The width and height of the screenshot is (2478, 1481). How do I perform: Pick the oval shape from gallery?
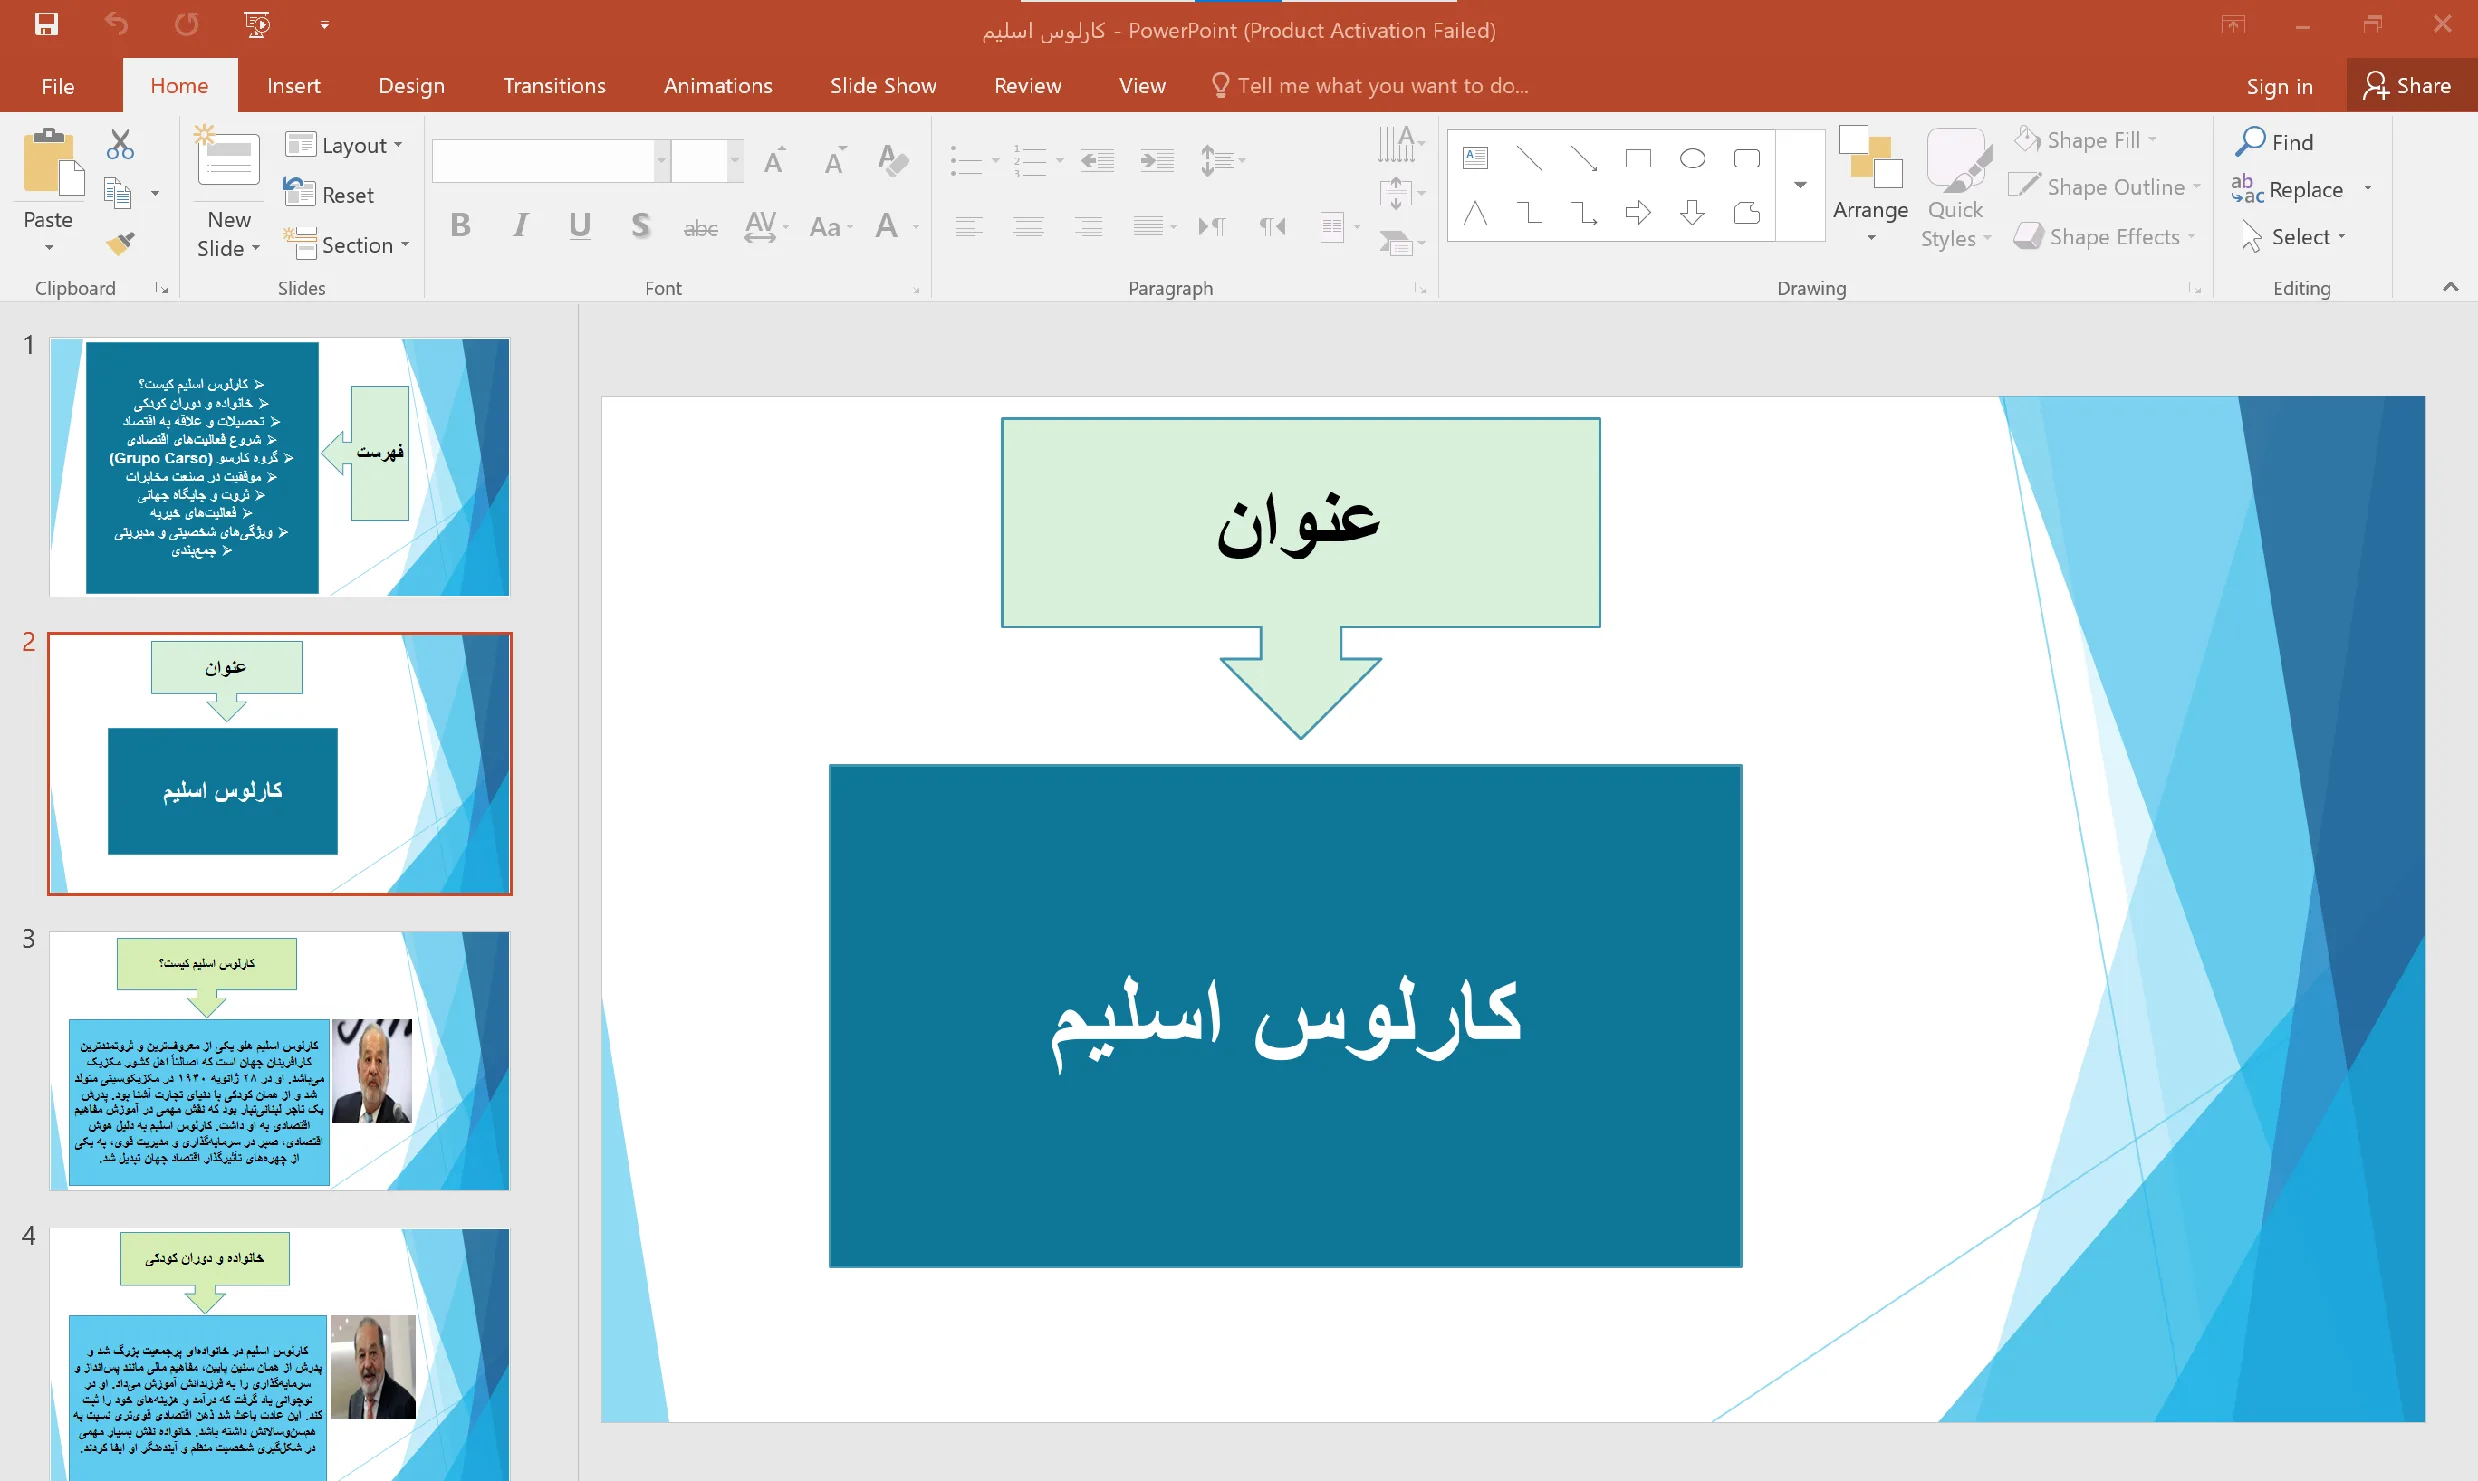pos(1692,158)
